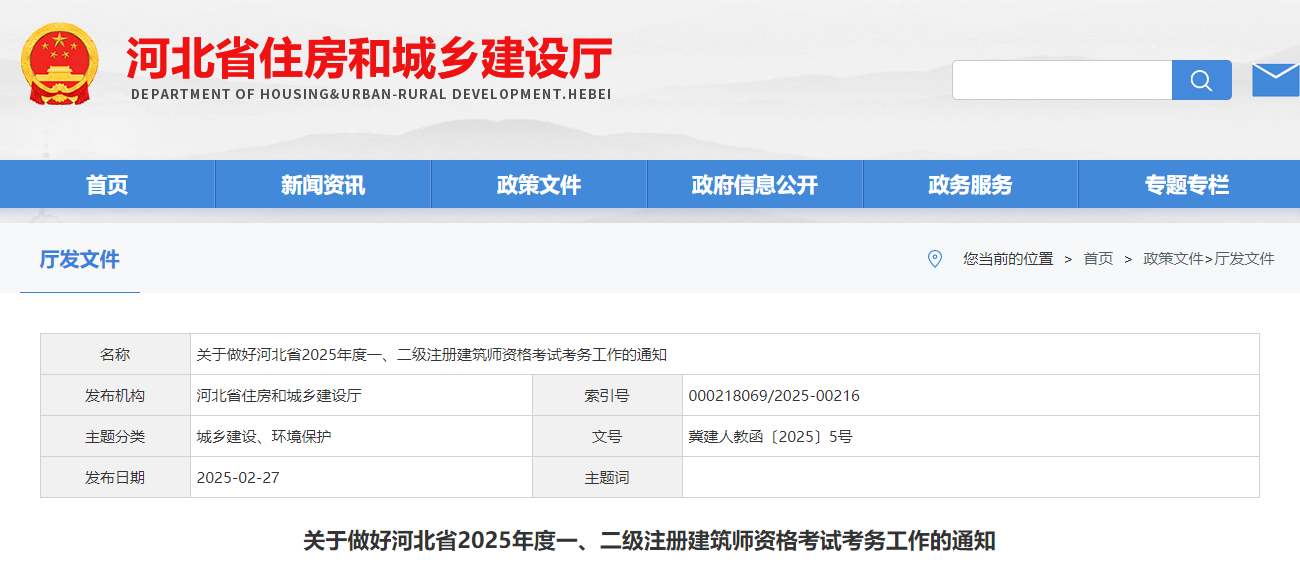Open the envelope mail icon
Screen dimensions: 1300x568
click(1275, 79)
